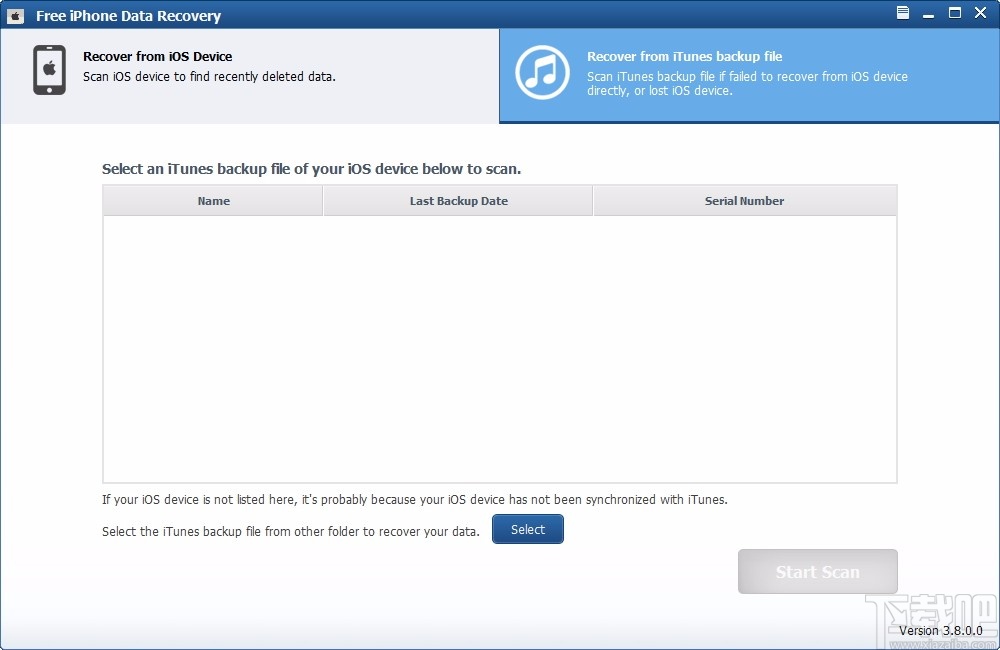This screenshot has height=650, width=1000.
Task: Sort by the Serial Number column
Action: [744, 200]
